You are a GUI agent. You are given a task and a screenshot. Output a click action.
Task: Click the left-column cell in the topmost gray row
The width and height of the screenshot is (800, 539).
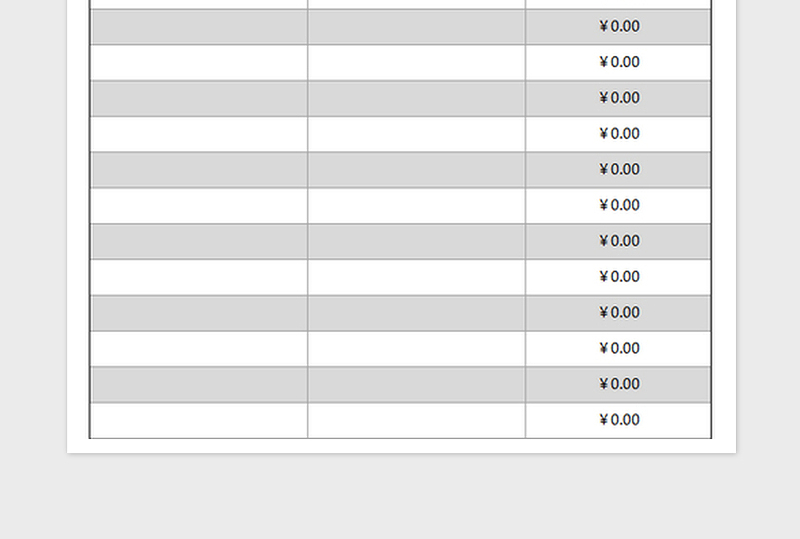199,27
